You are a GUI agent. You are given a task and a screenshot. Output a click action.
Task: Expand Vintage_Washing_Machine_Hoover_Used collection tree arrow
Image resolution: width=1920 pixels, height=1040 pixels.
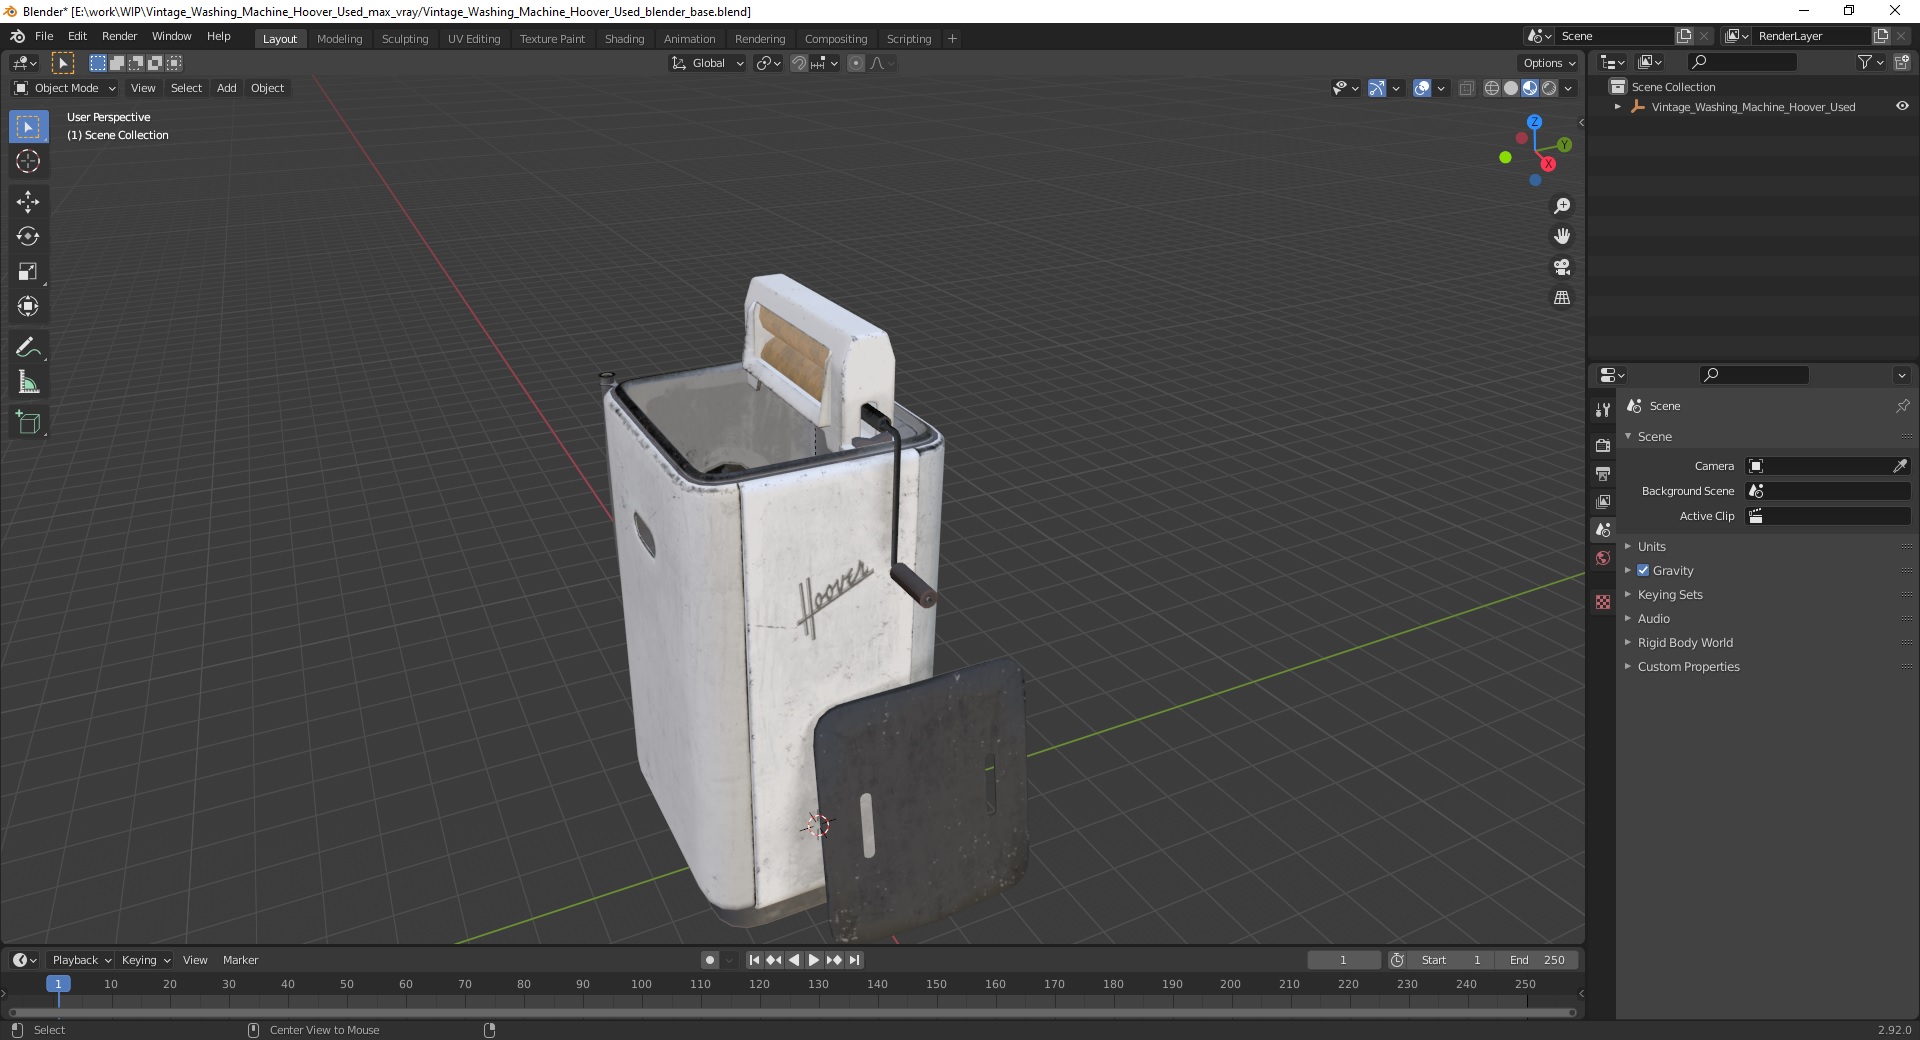pyautogui.click(x=1618, y=106)
